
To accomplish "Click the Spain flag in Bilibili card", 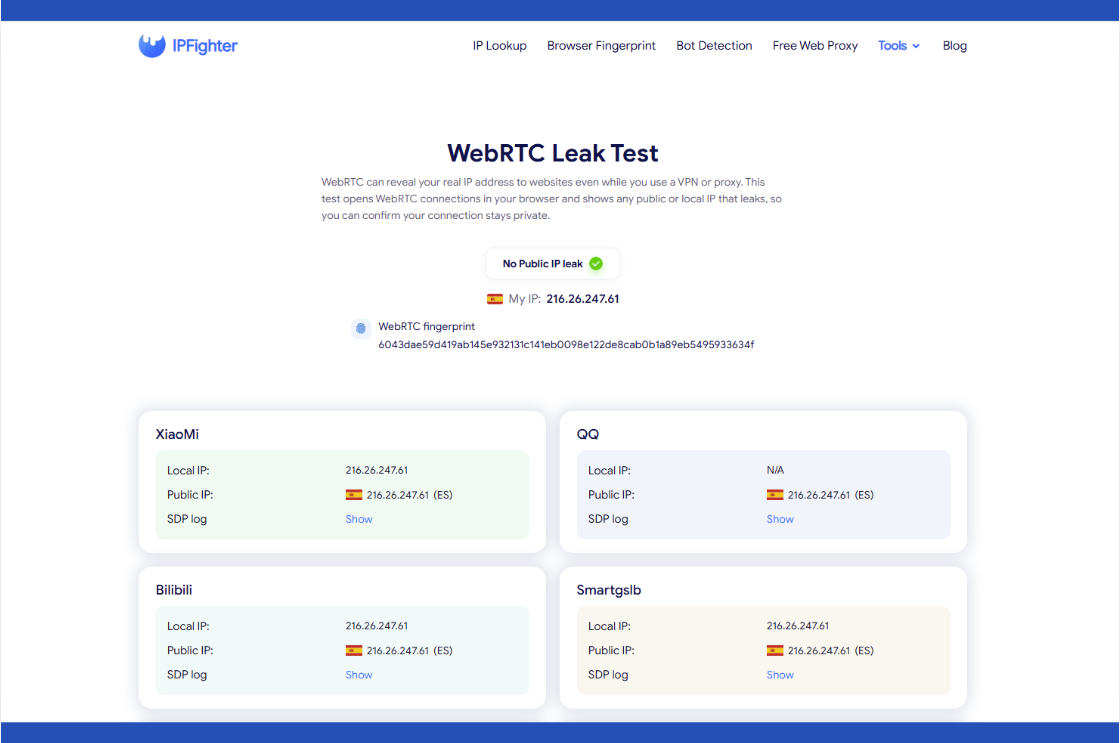I will click(354, 650).
